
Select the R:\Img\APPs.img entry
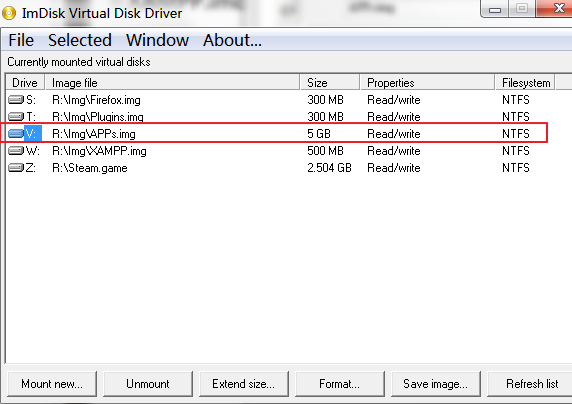pos(94,134)
